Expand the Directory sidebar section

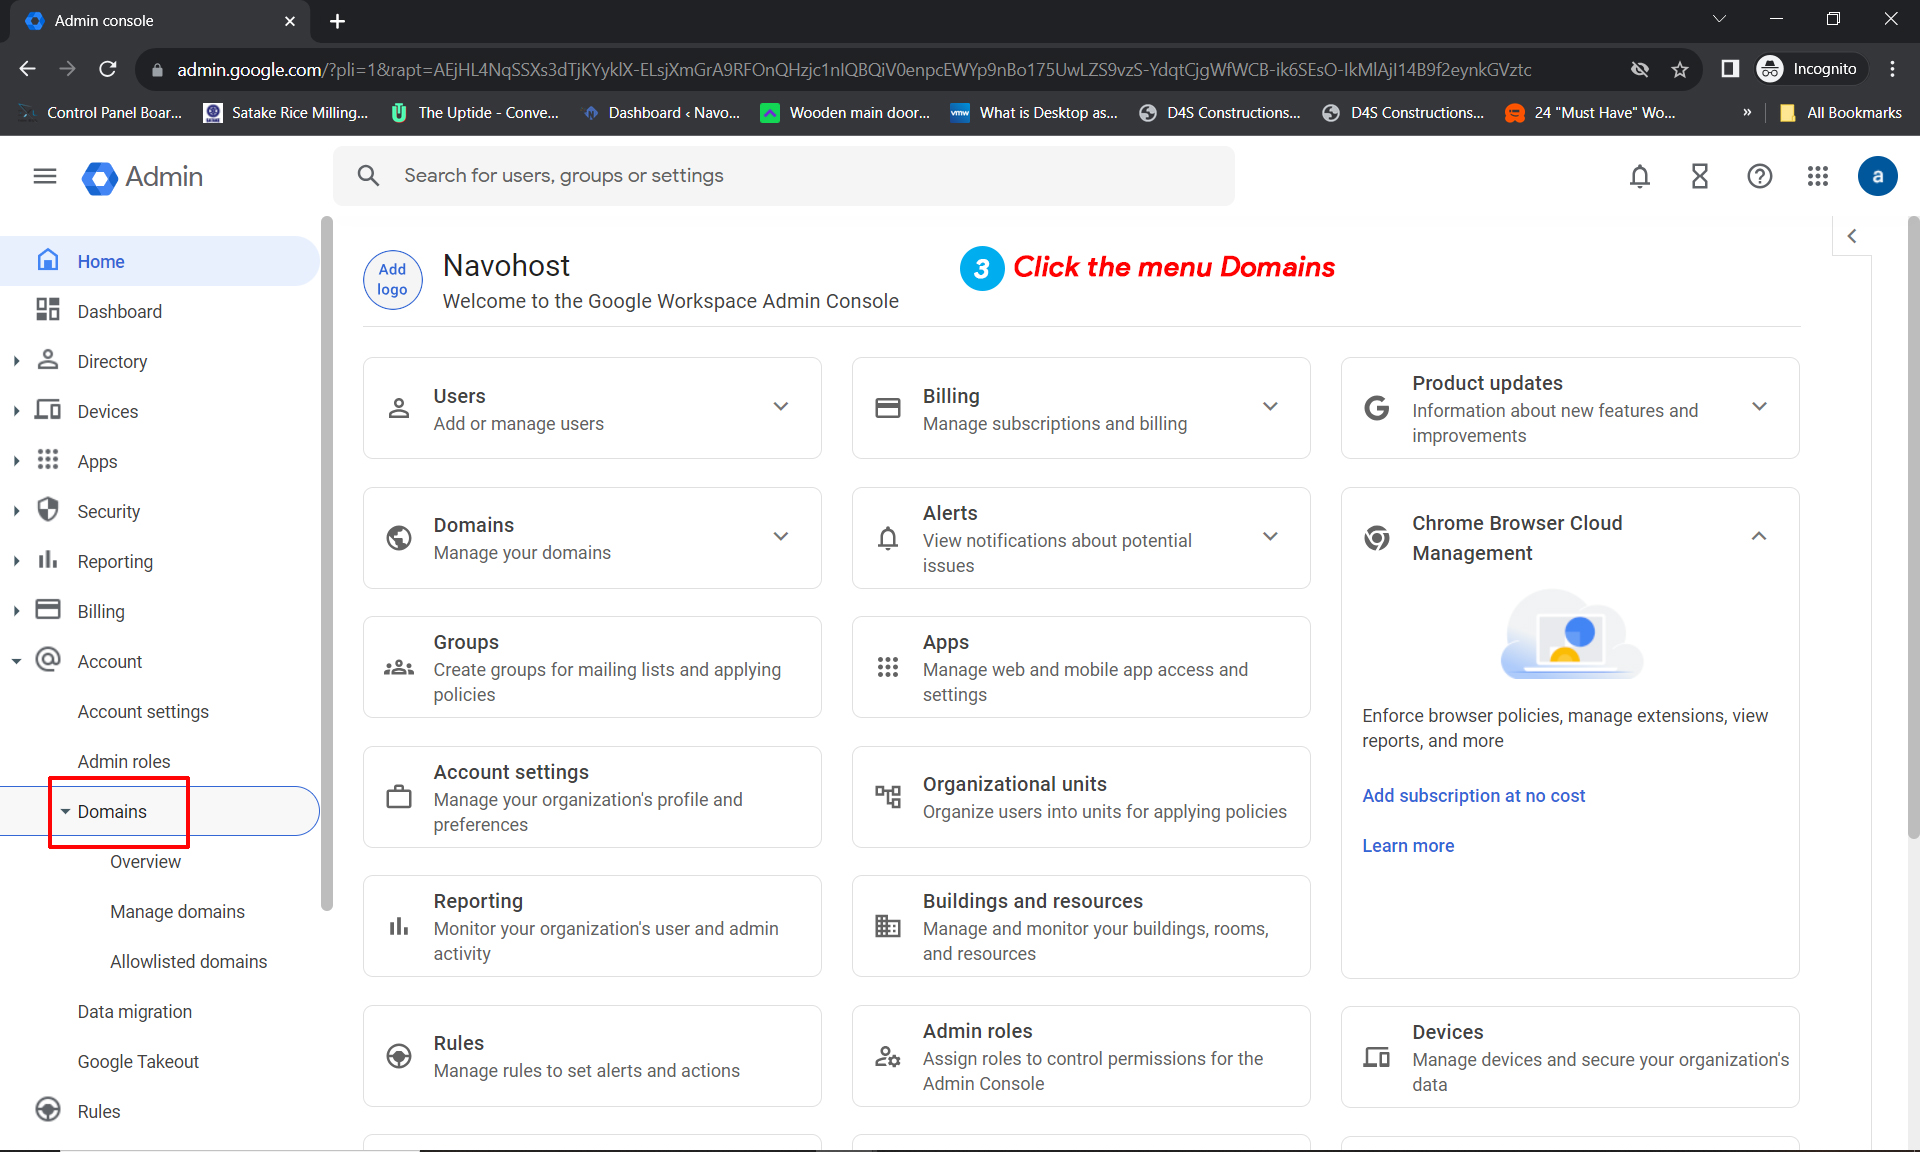16,361
